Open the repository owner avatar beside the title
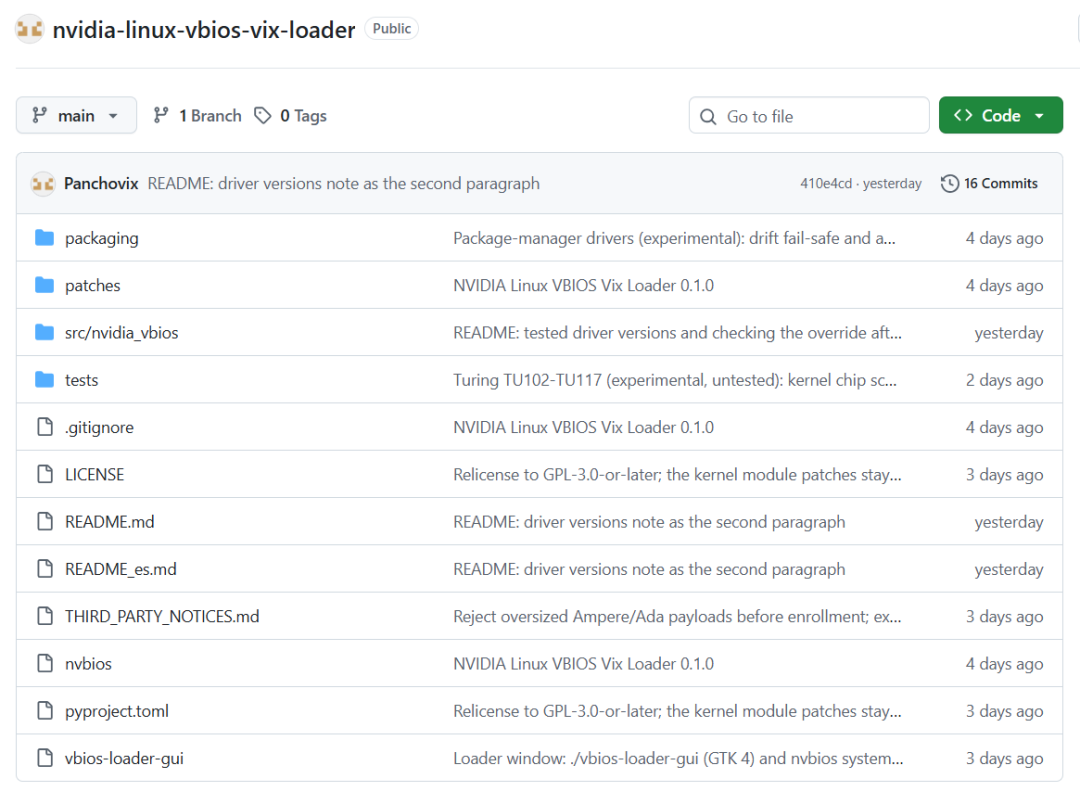The height and width of the screenshot is (791, 1080). [x=30, y=29]
